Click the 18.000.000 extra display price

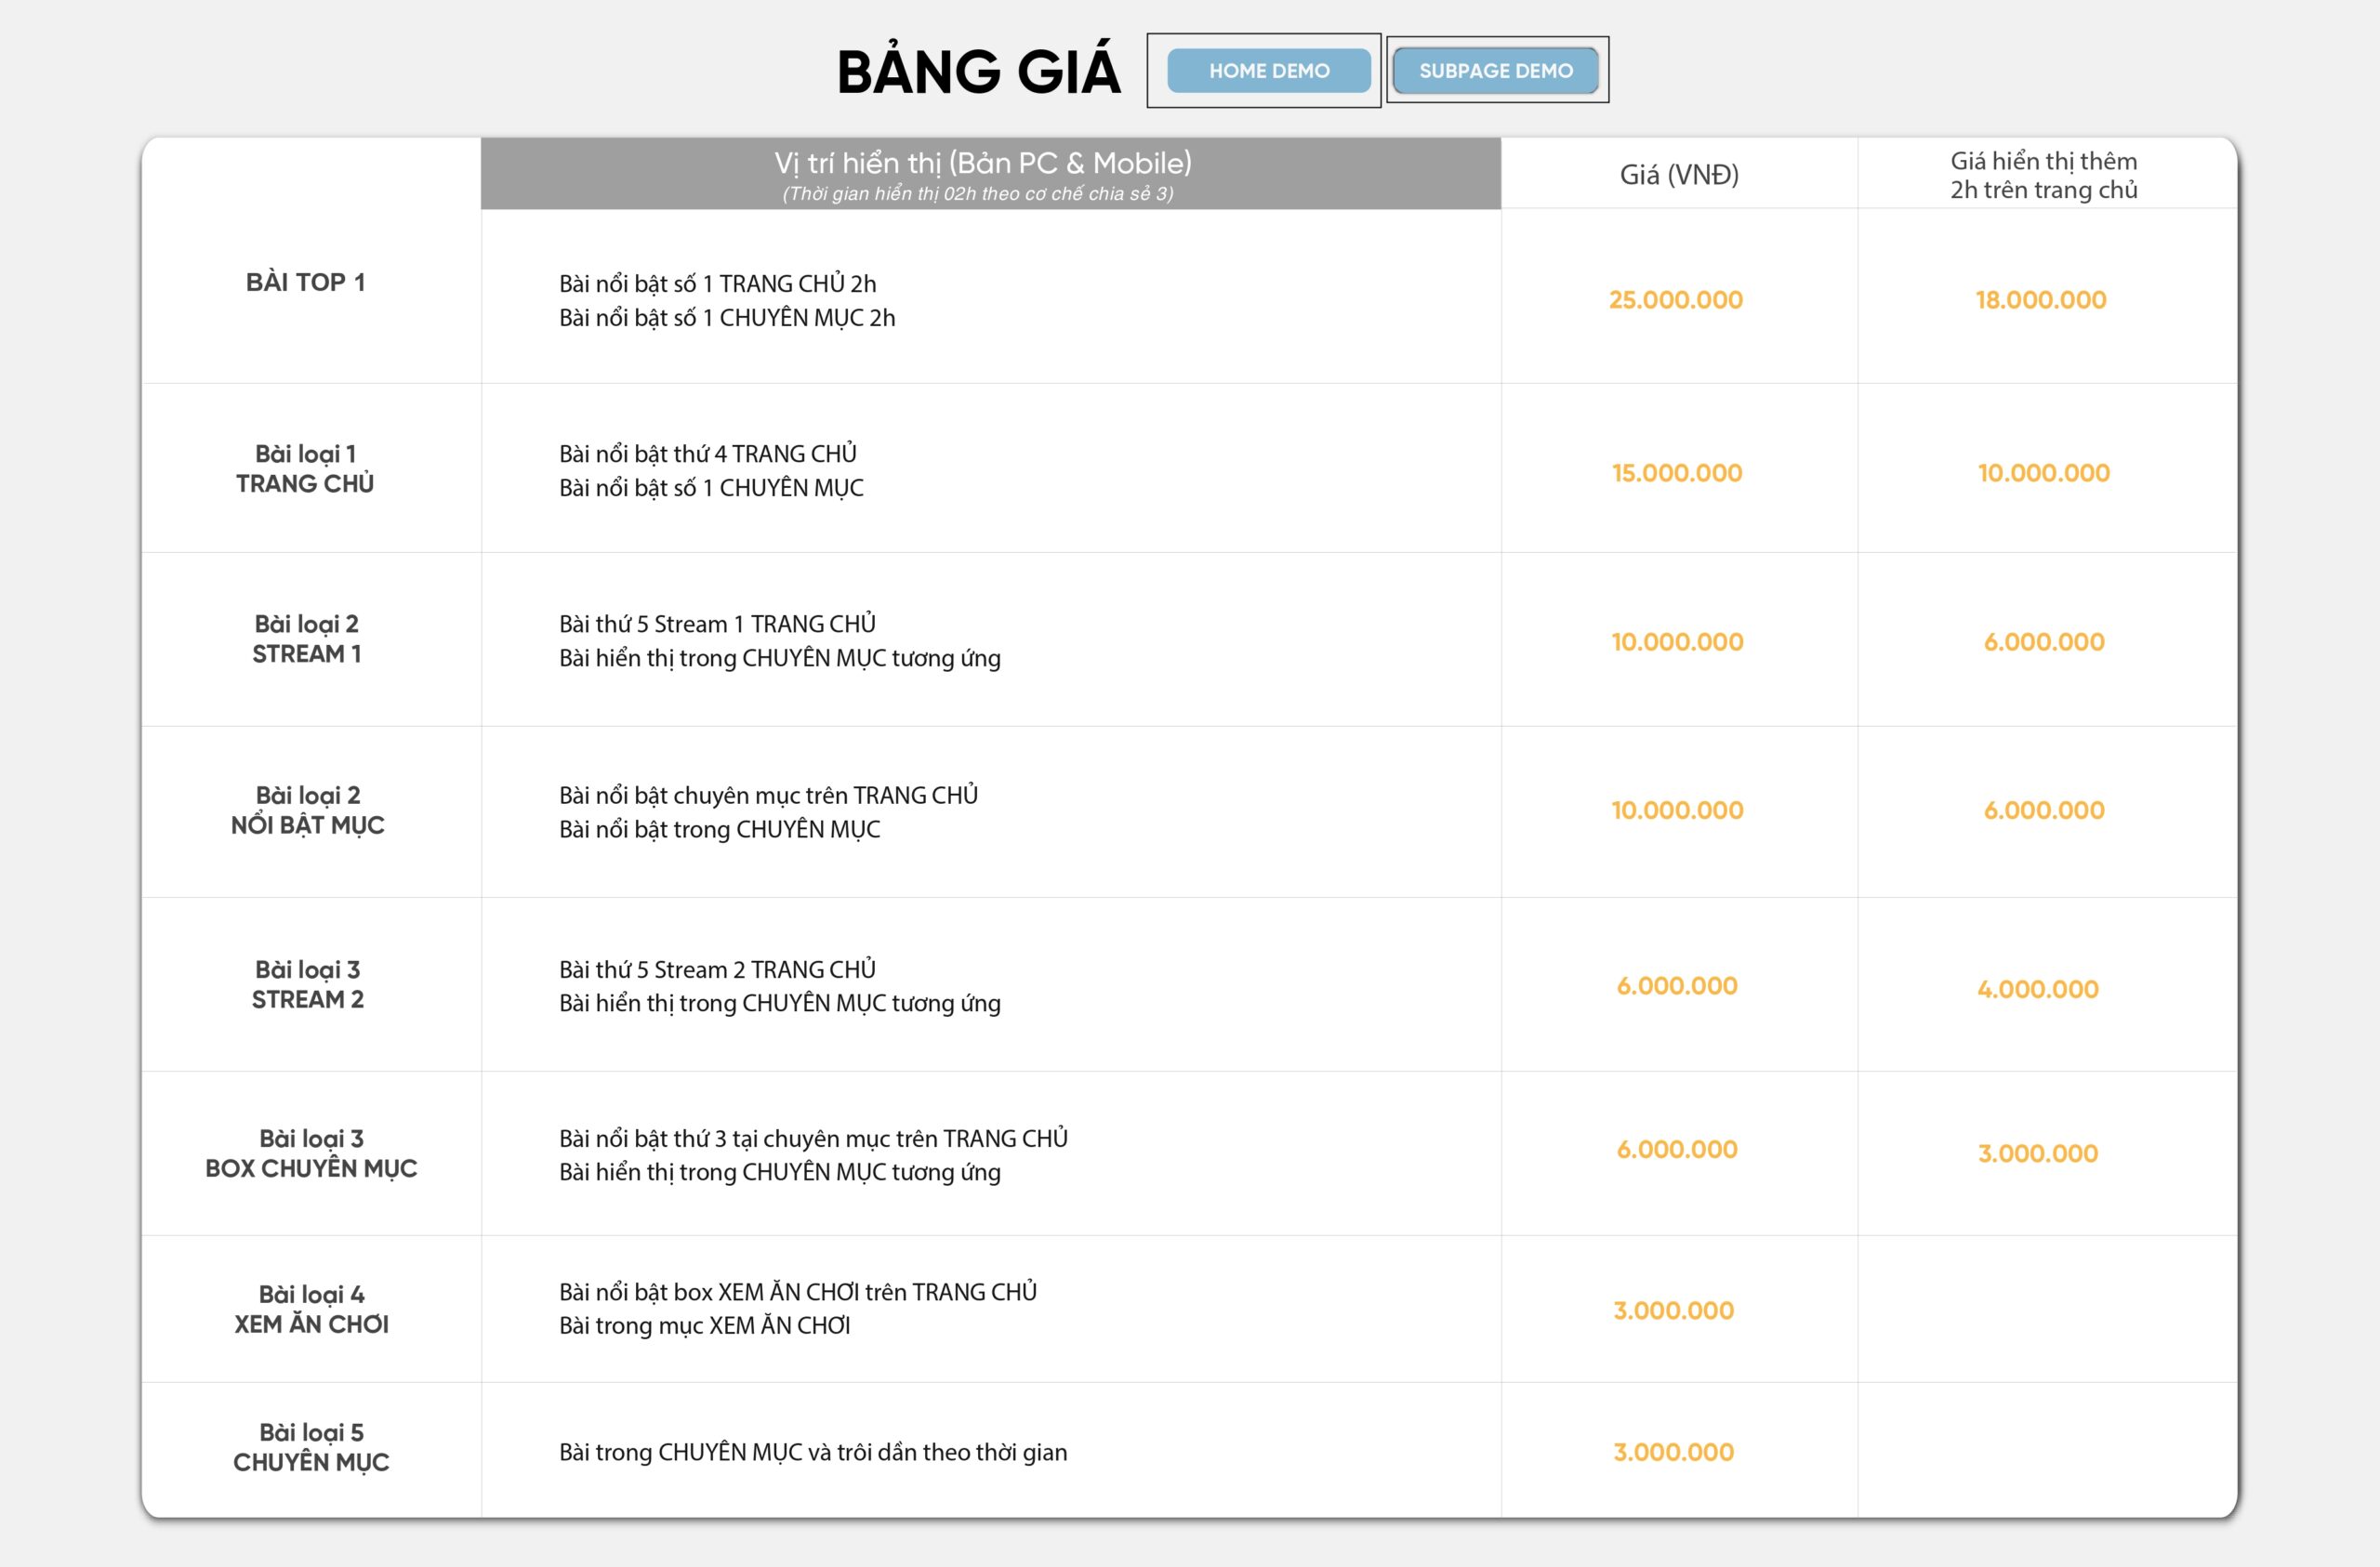click(x=2040, y=300)
